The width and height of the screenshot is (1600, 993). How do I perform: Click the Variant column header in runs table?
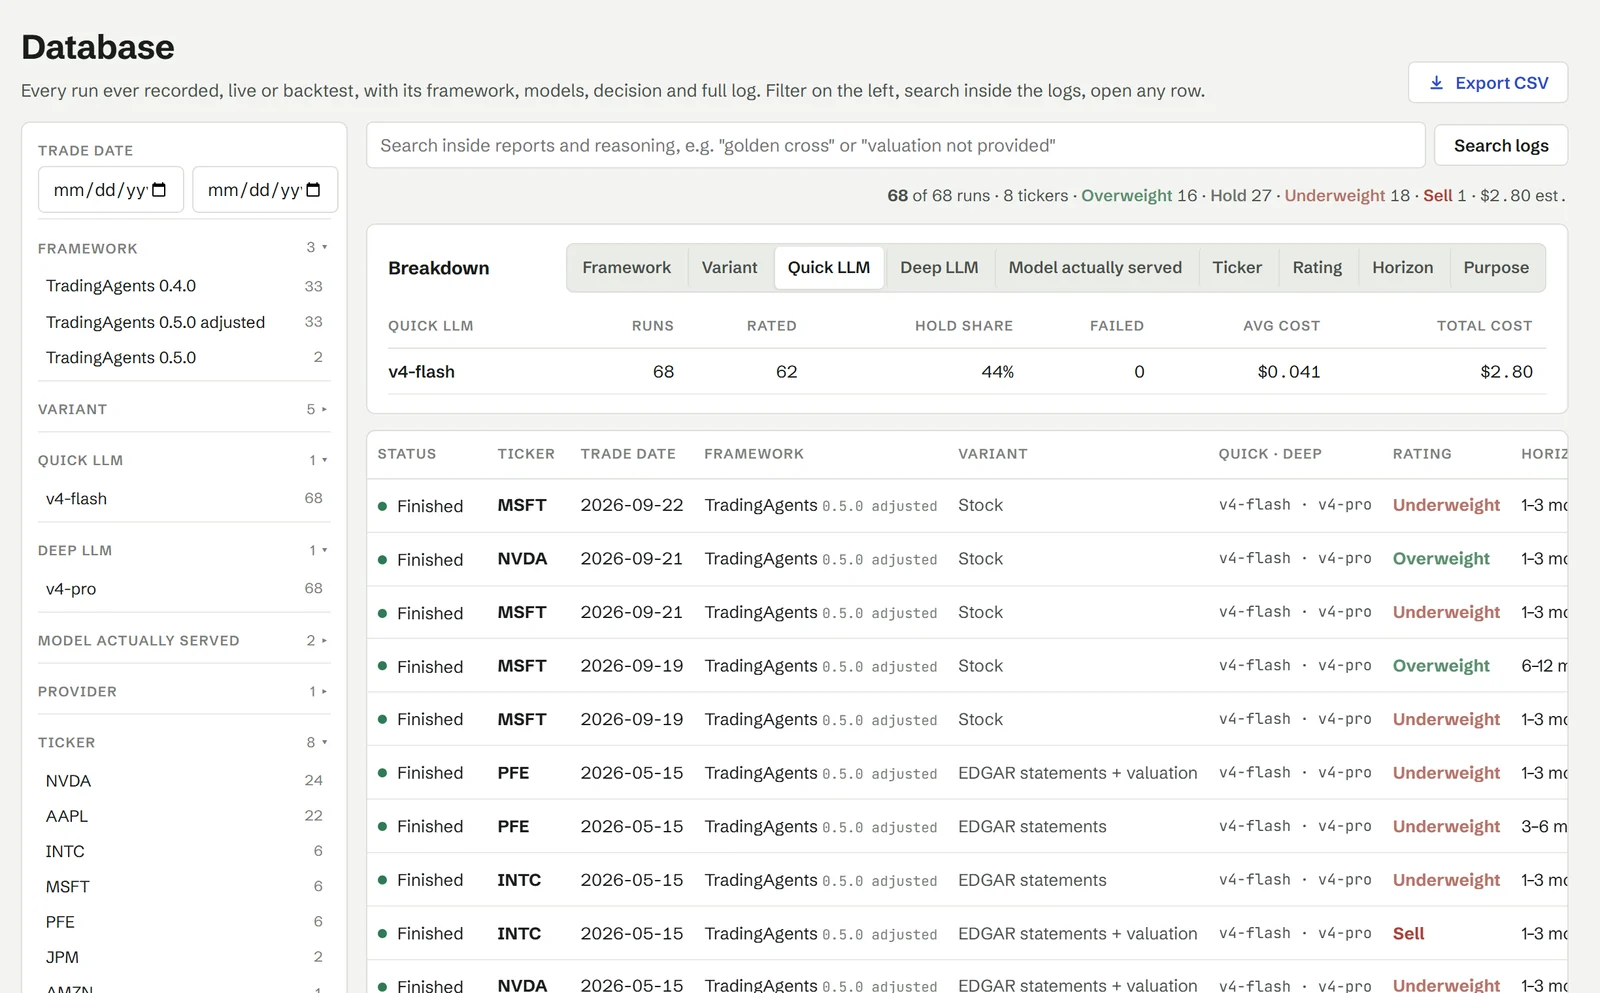(x=992, y=454)
